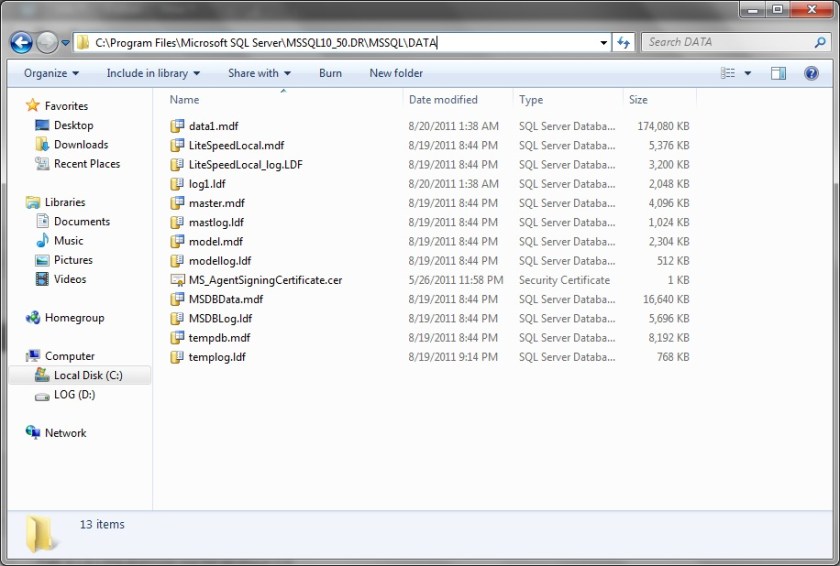Select the MS_AgentSigningCertificate.cer certificate icon
The width and height of the screenshot is (840, 566).
click(177, 280)
